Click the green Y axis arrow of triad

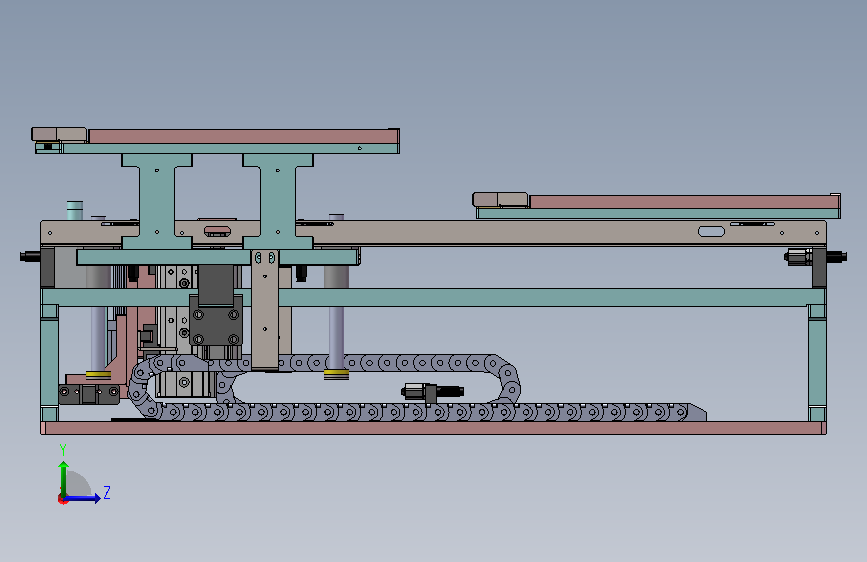[x=64, y=477]
